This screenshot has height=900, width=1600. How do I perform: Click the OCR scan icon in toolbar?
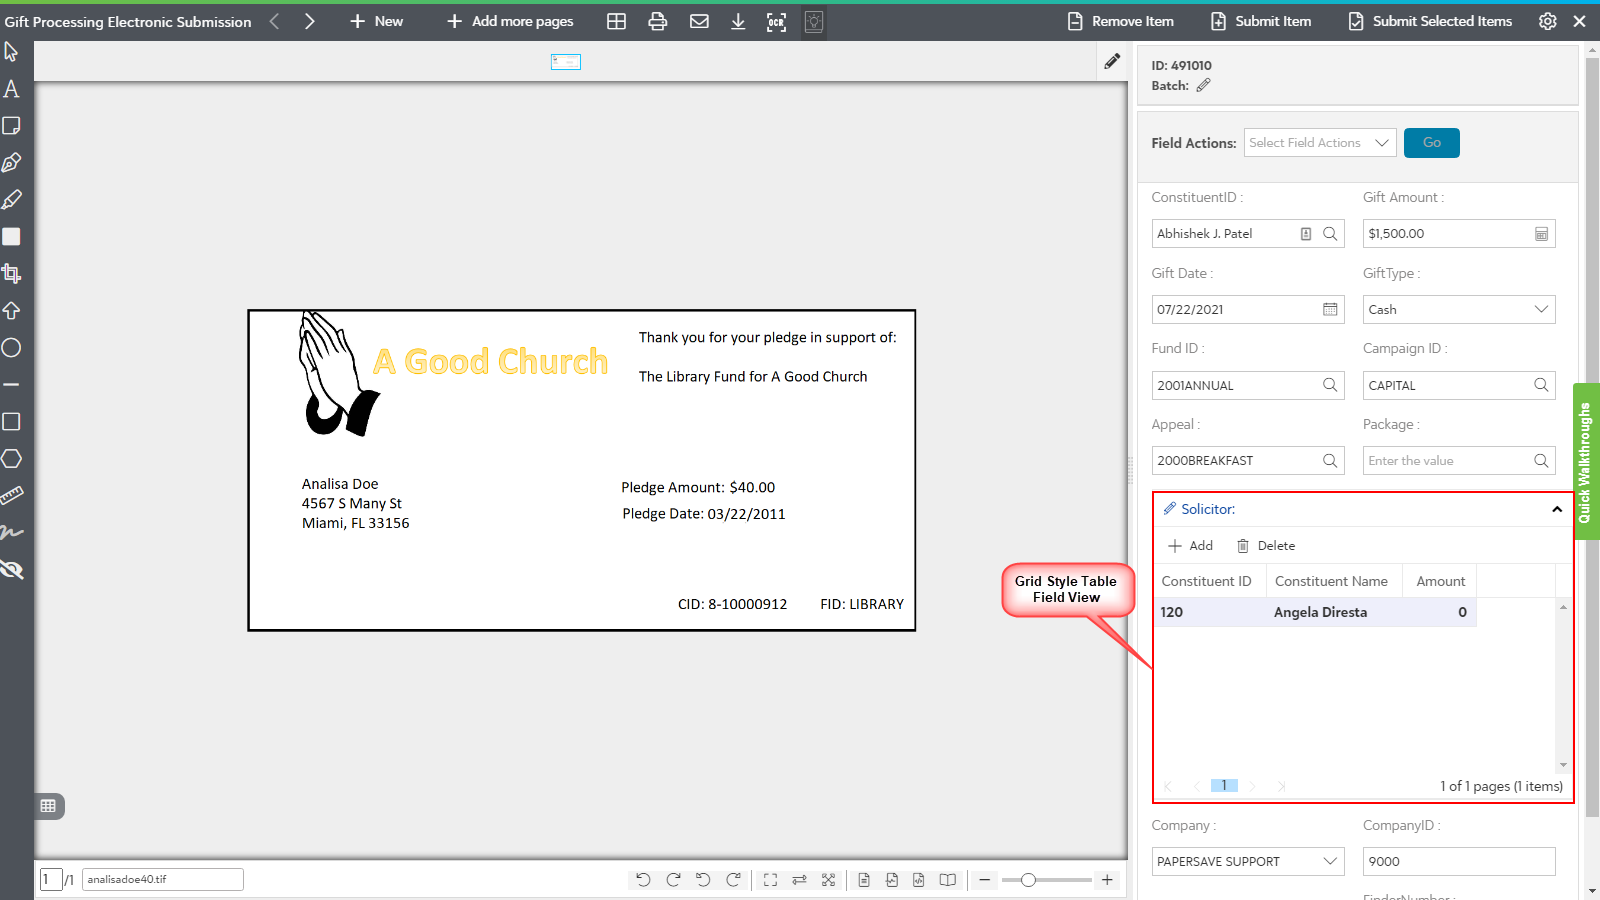click(x=776, y=22)
